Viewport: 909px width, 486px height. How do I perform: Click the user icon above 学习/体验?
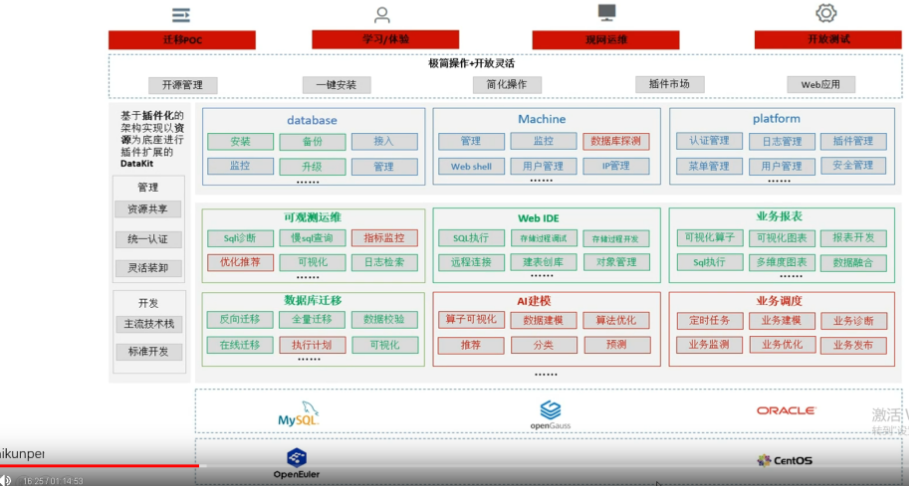tap(382, 15)
